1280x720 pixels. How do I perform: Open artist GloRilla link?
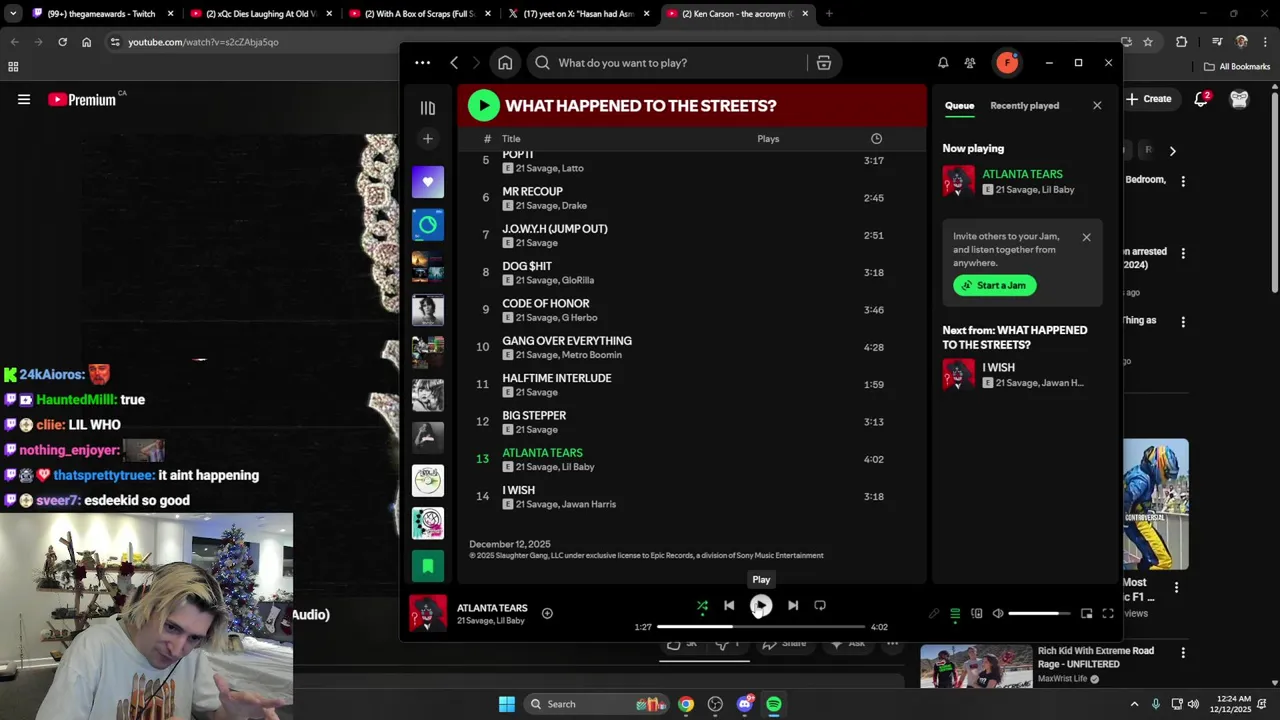pos(578,281)
